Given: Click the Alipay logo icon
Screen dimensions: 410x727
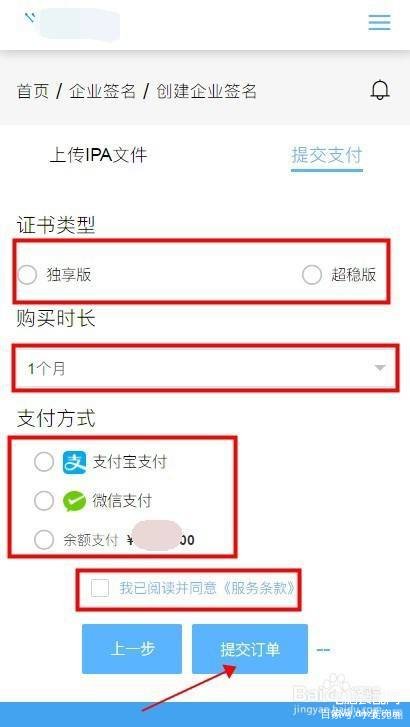Looking at the screenshot, I should tap(74, 462).
